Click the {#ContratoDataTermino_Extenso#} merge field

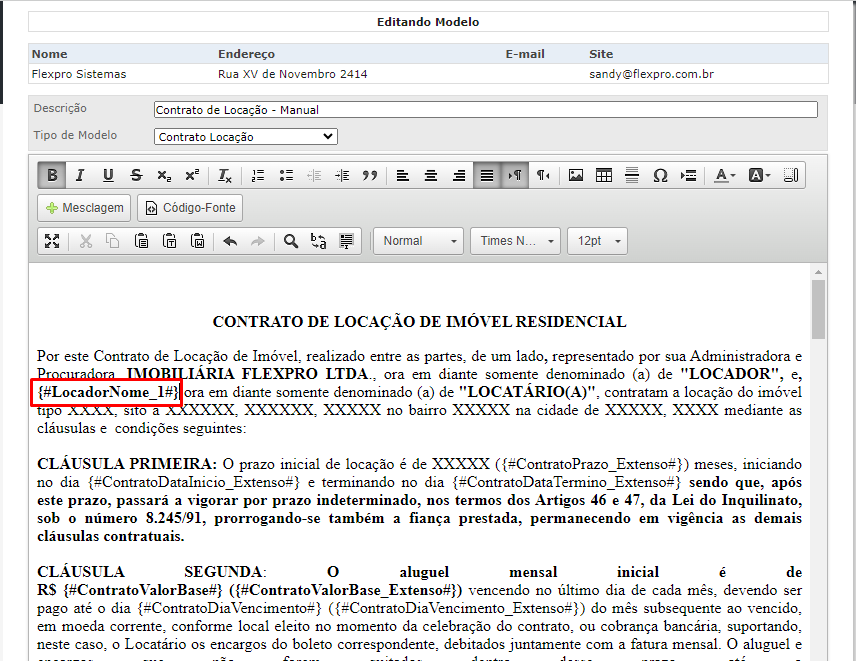pos(567,482)
